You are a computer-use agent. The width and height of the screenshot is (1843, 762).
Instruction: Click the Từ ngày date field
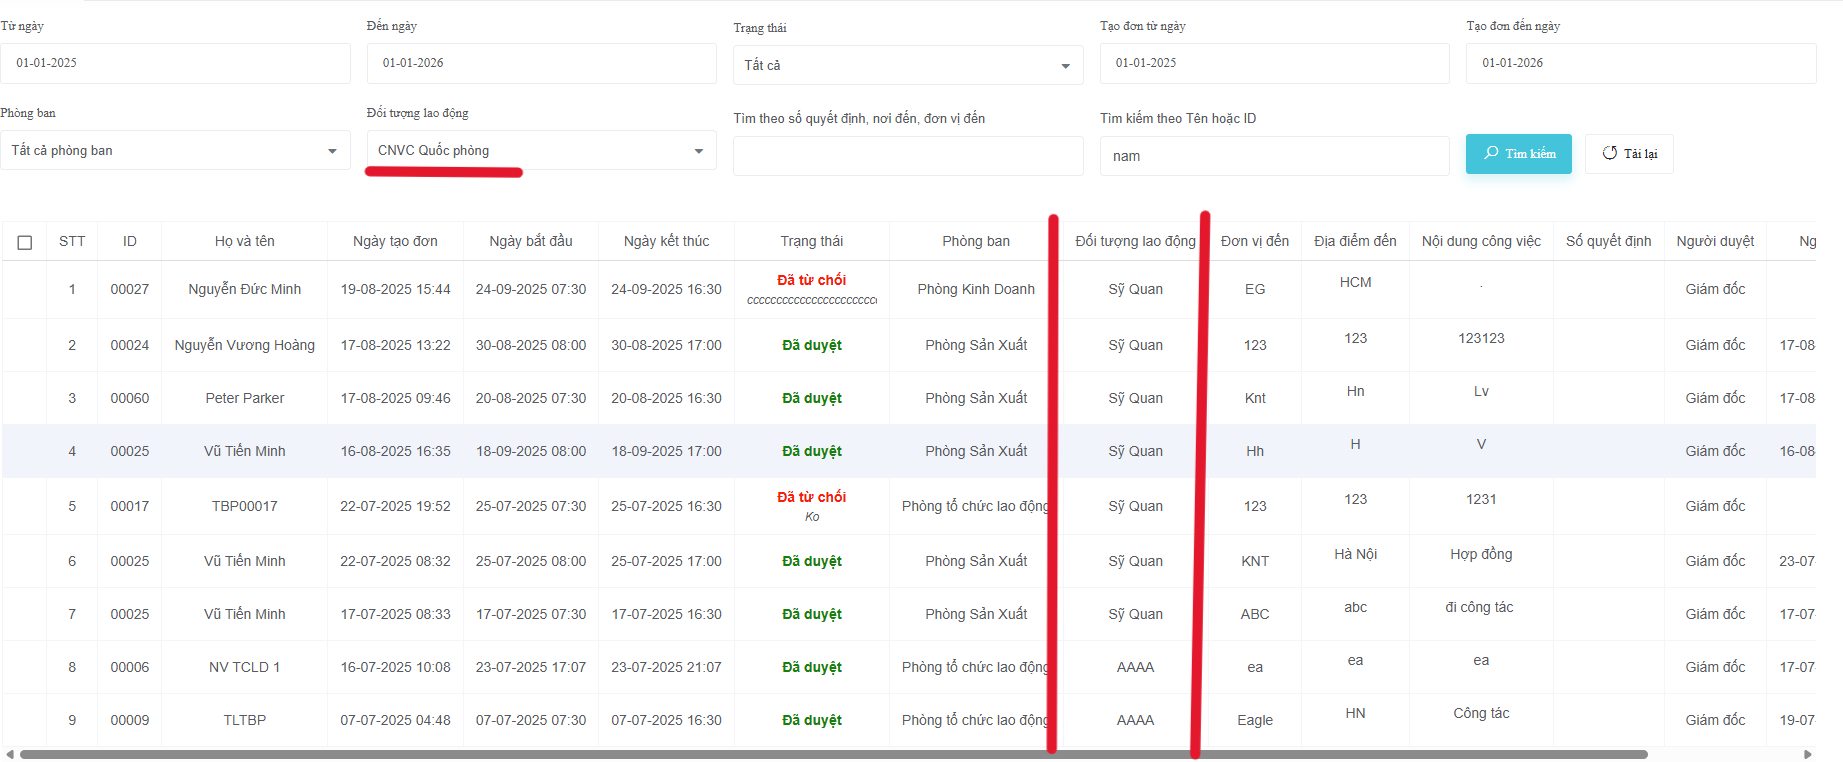175,63
